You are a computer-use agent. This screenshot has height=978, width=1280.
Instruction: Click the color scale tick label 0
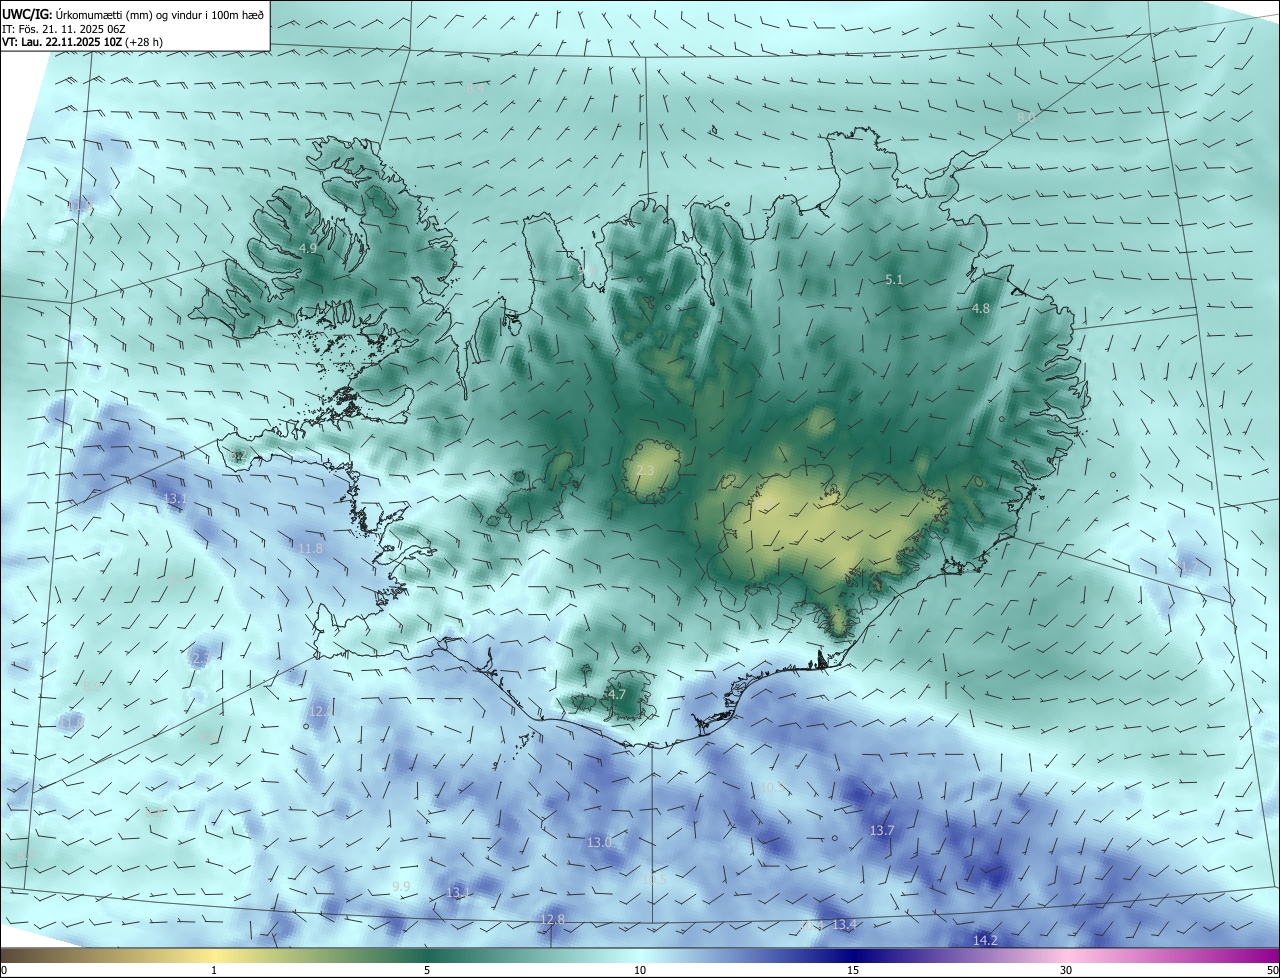[x=4, y=970]
